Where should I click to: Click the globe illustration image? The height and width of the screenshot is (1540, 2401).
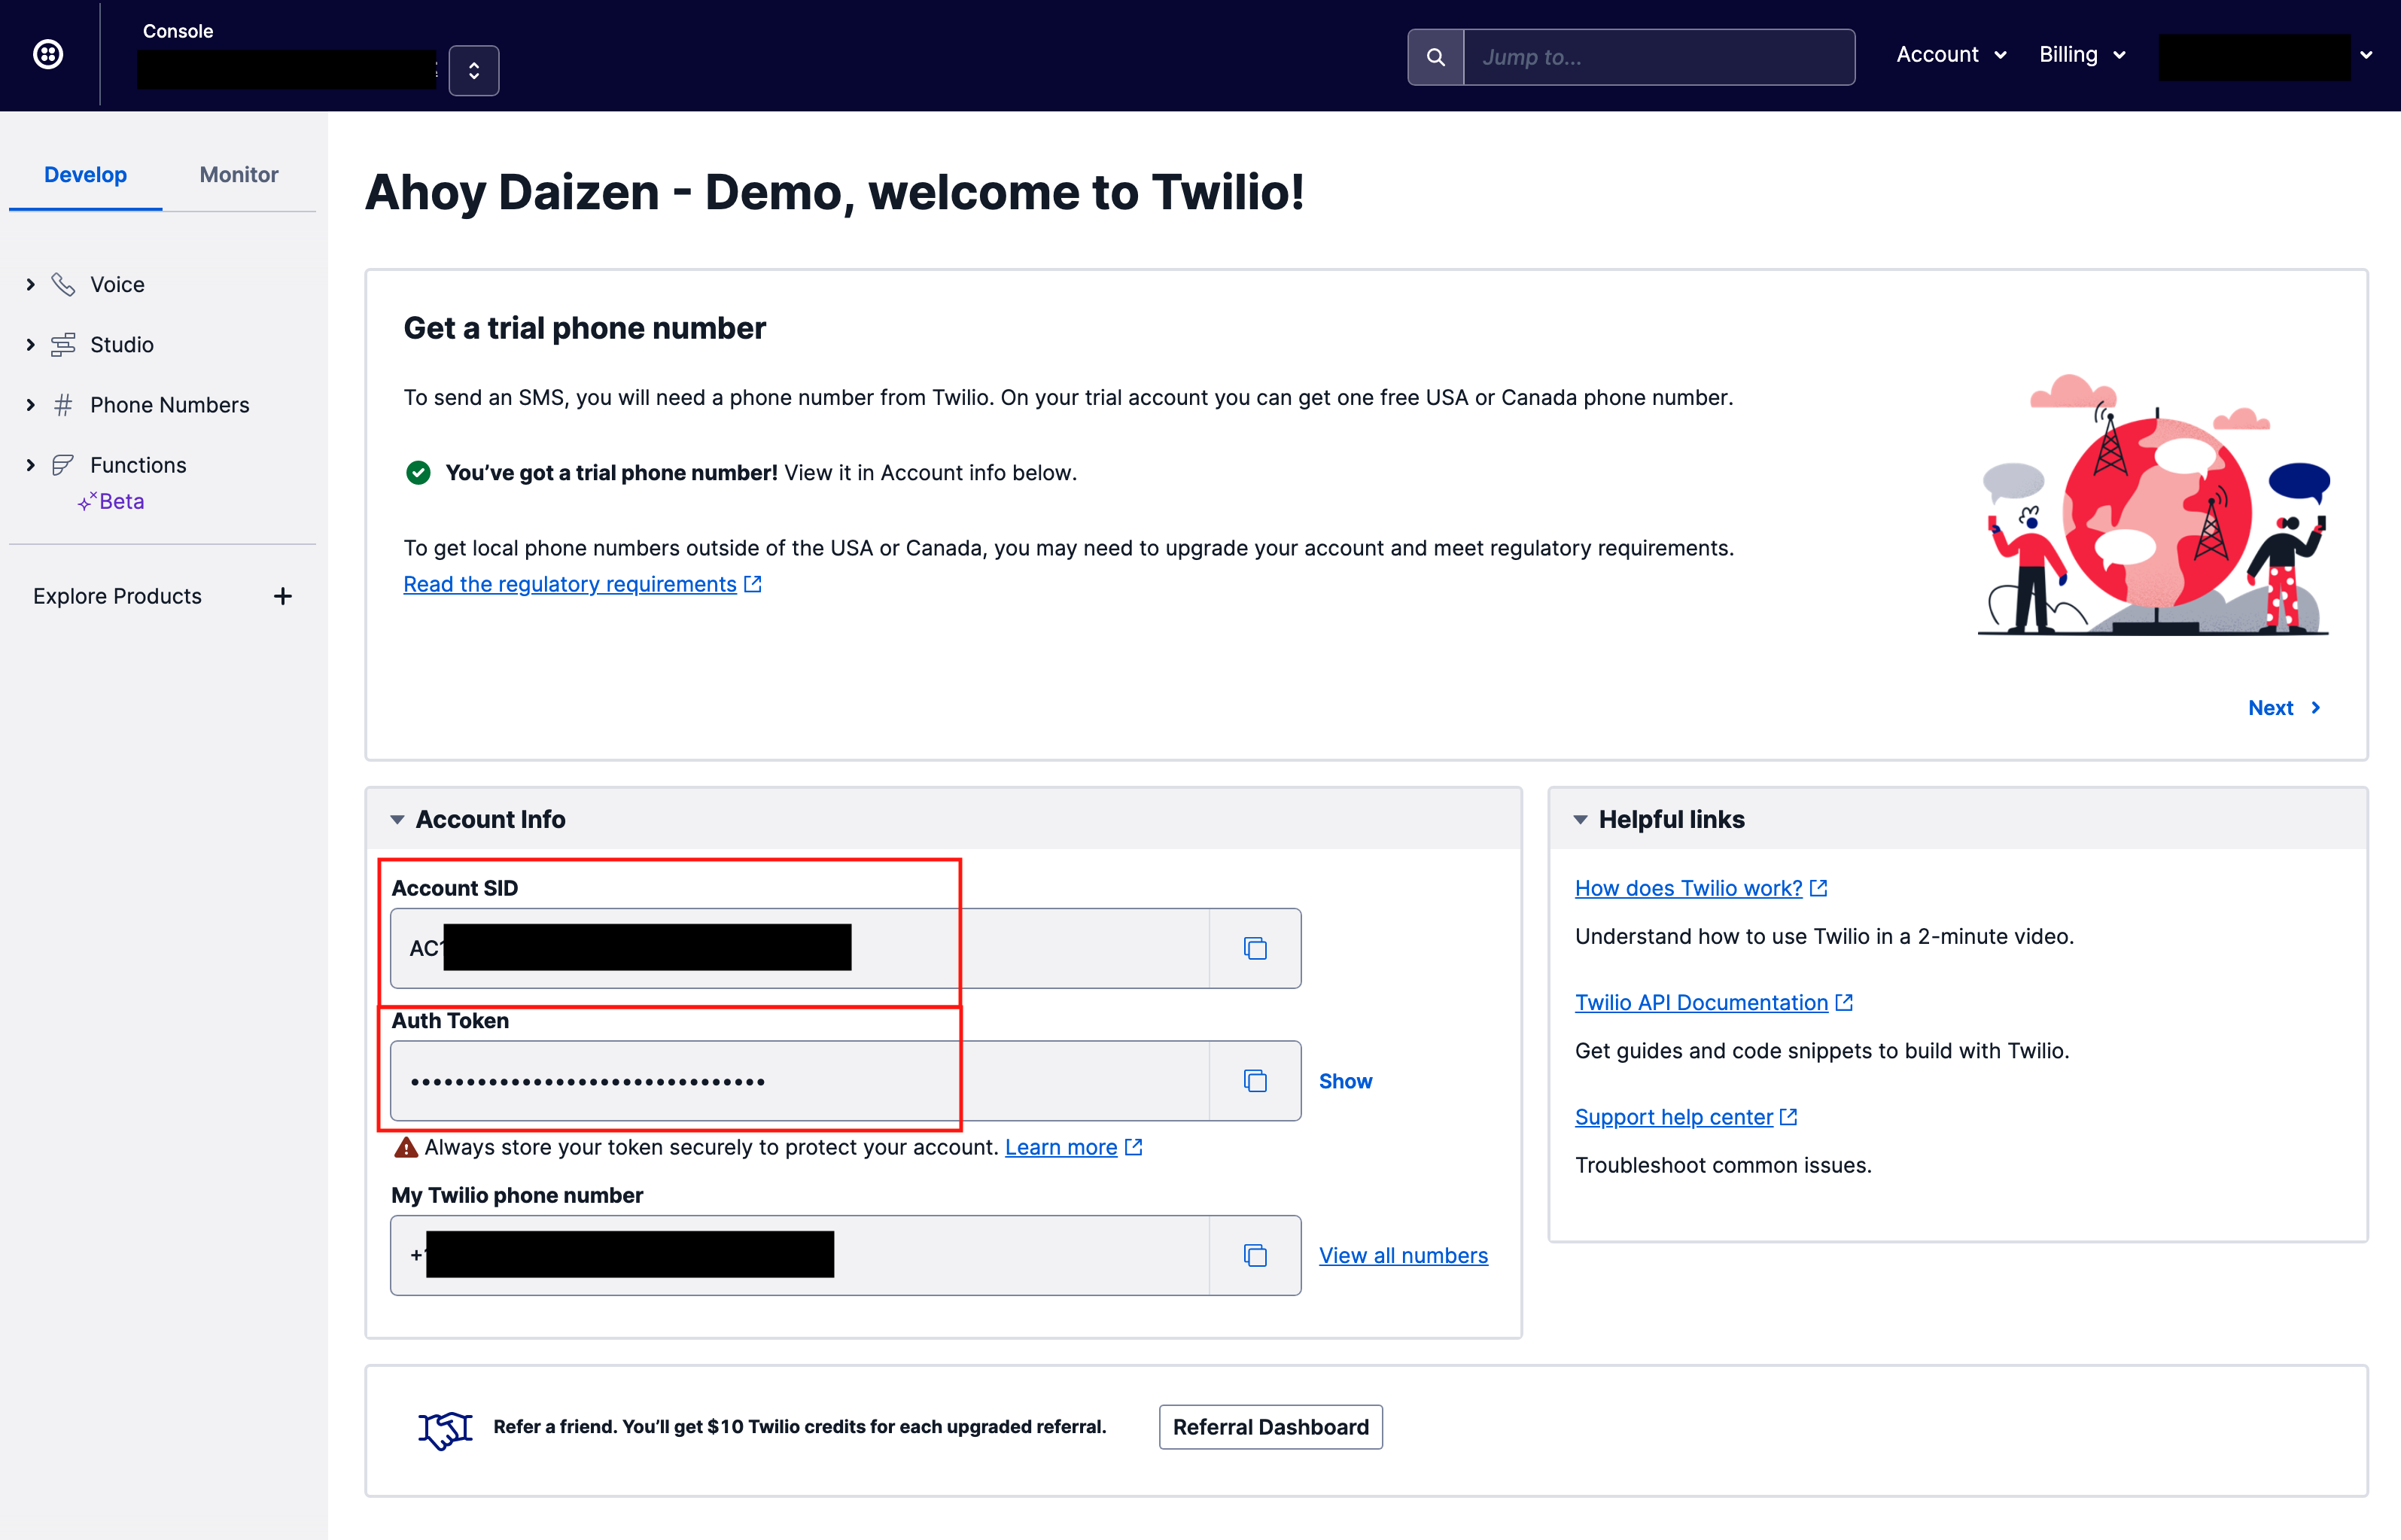click(2154, 504)
